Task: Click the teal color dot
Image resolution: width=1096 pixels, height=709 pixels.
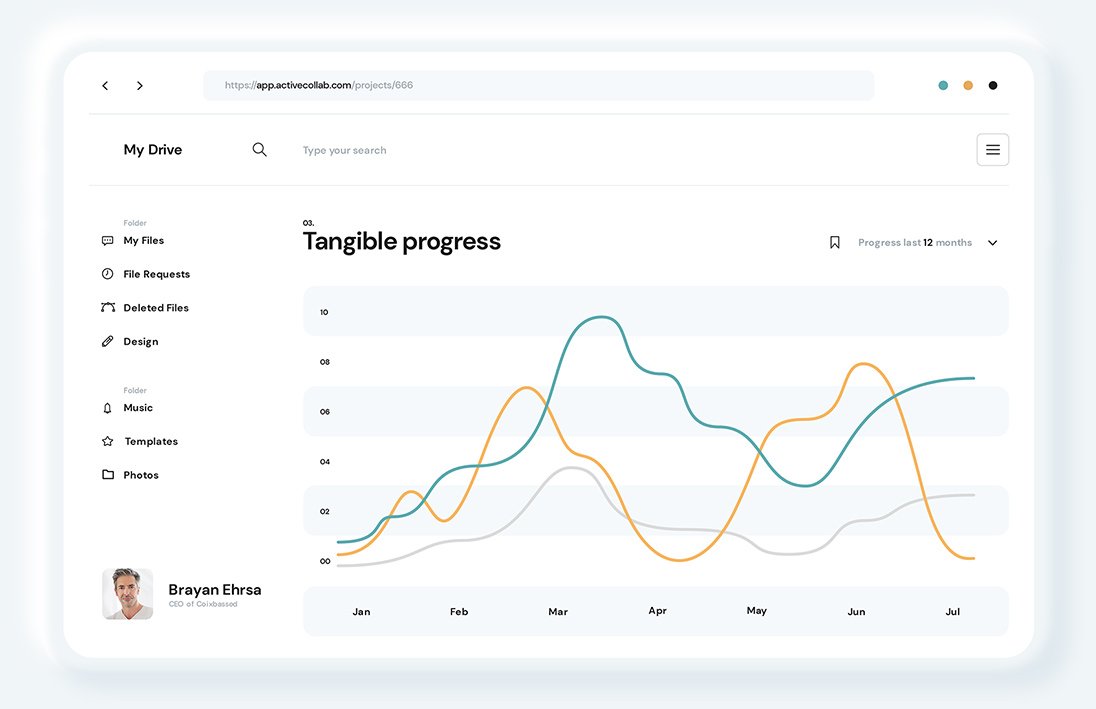Action: (x=943, y=86)
